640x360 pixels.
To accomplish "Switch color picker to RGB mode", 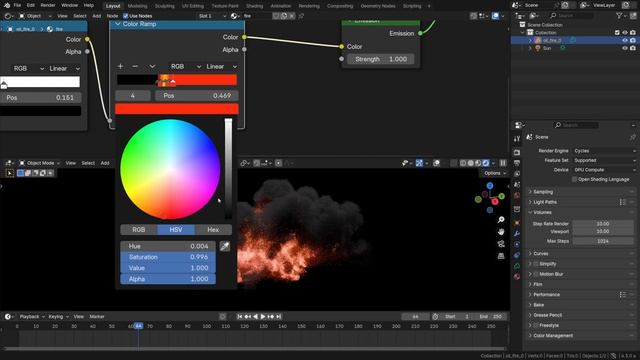I will click(x=139, y=230).
